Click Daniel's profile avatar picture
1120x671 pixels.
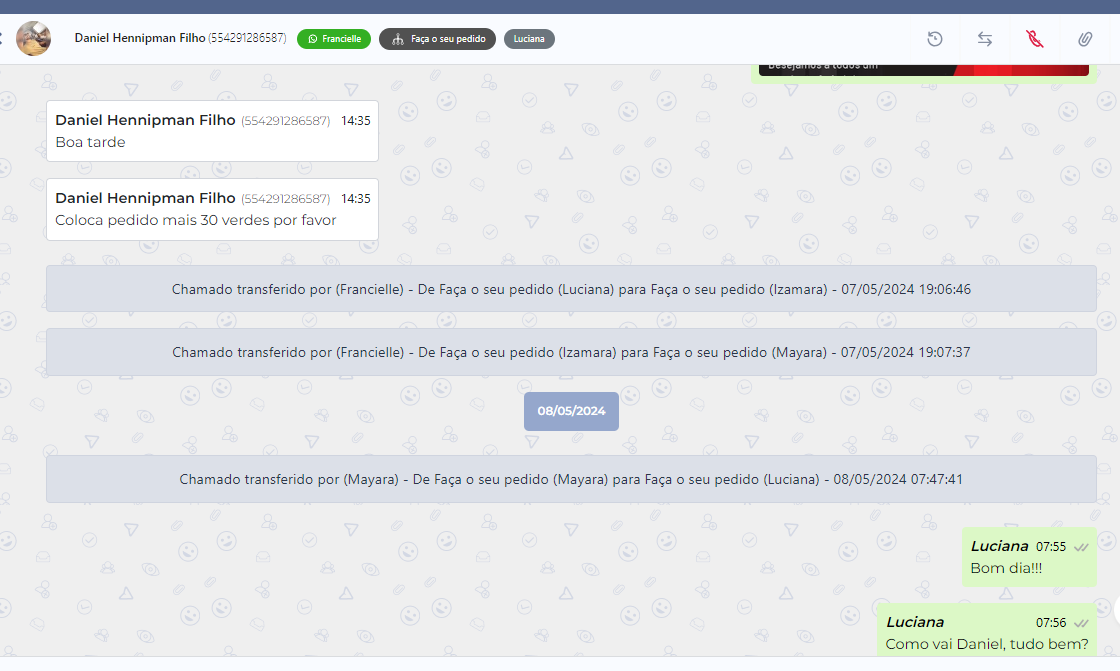[x=34, y=39]
